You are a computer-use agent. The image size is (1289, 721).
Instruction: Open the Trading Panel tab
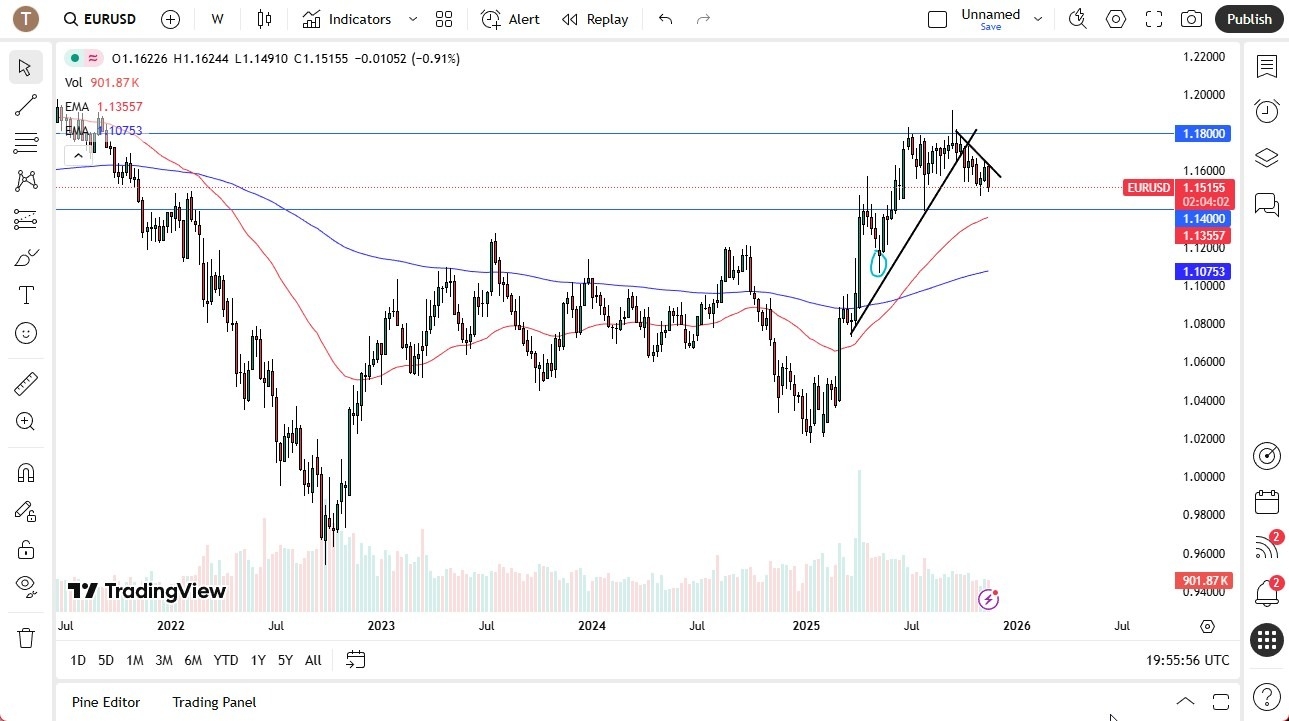pos(213,702)
